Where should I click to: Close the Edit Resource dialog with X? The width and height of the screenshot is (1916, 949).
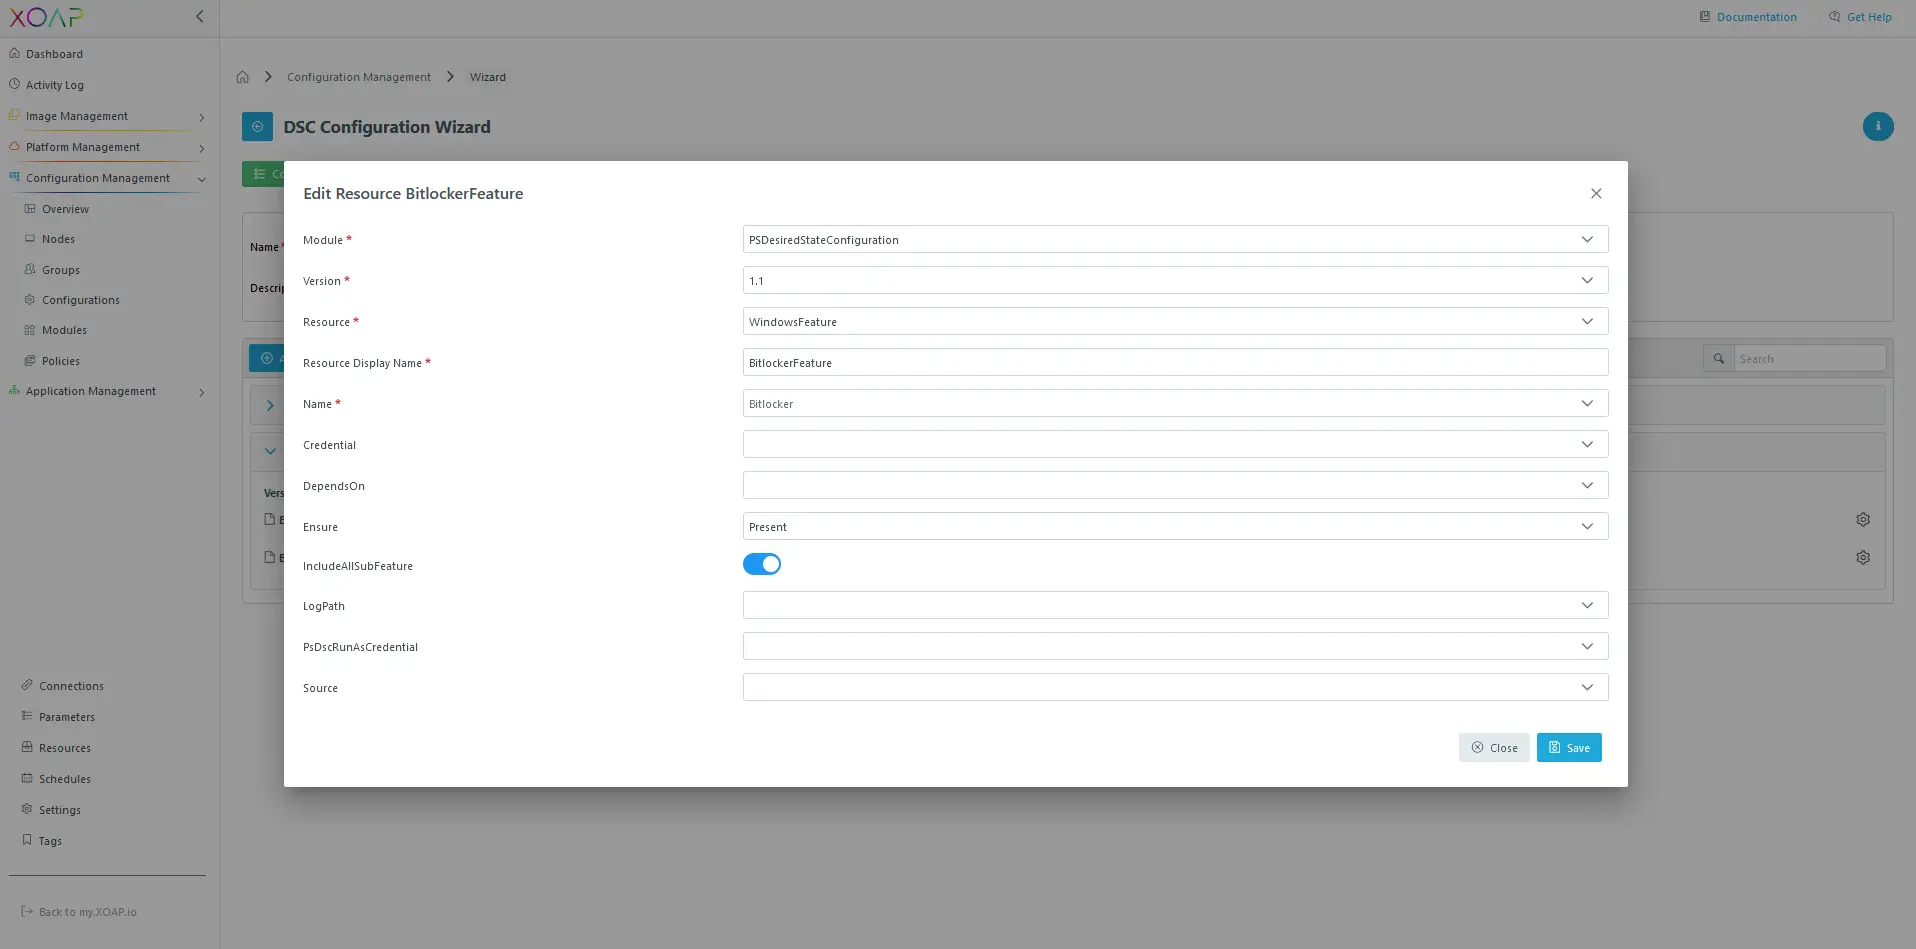pyautogui.click(x=1596, y=193)
